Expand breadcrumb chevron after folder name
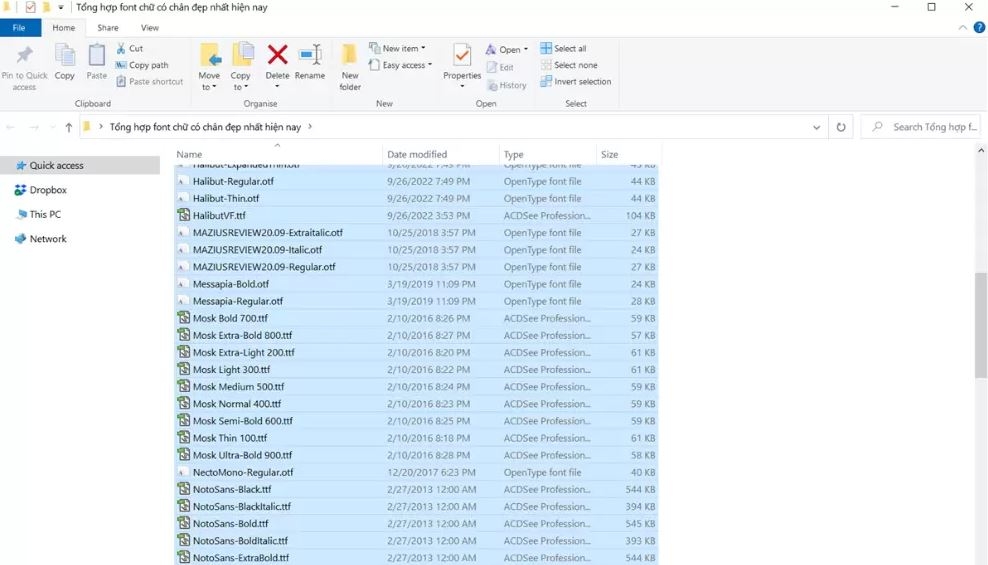Image resolution: width=988 pixels, height=565 pixels. click(x=310, y=127)
